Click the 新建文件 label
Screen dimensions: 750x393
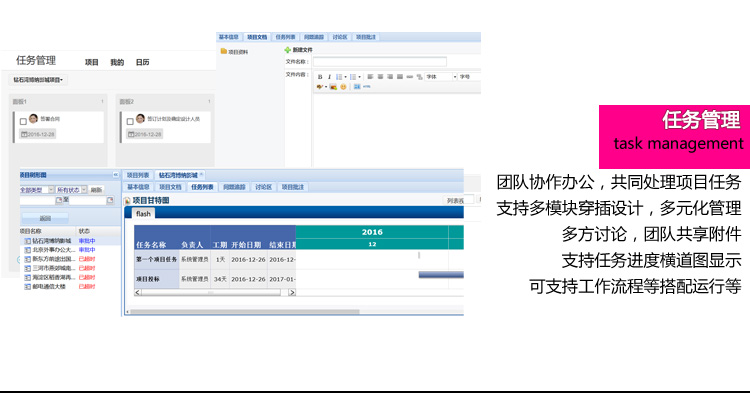click(302, 50)
